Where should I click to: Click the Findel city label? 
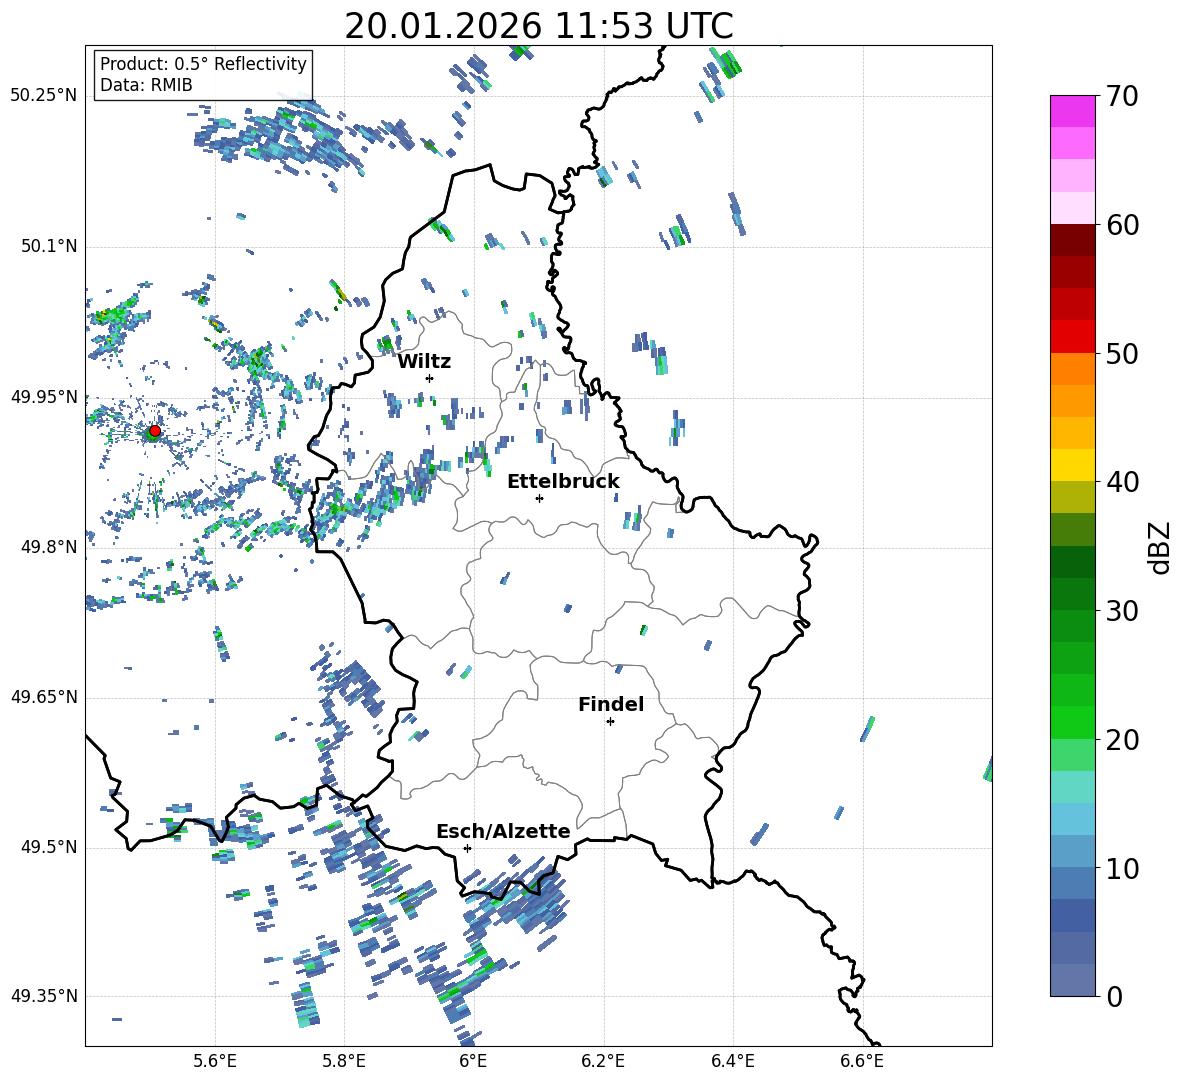coord(611,704)
